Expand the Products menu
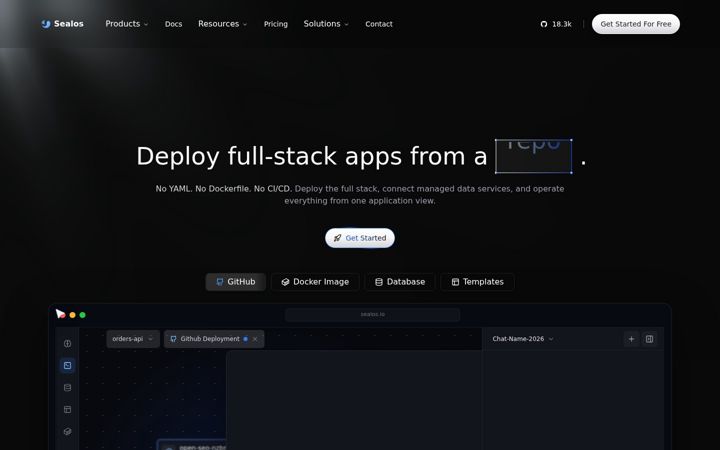 coord(127,24)
